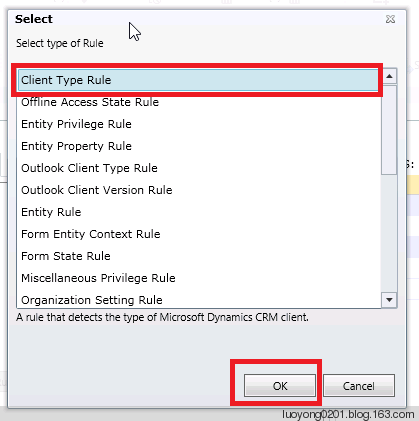Choose Entity Privilege Rule
The image size is (419, 421).
coord(199,124)
